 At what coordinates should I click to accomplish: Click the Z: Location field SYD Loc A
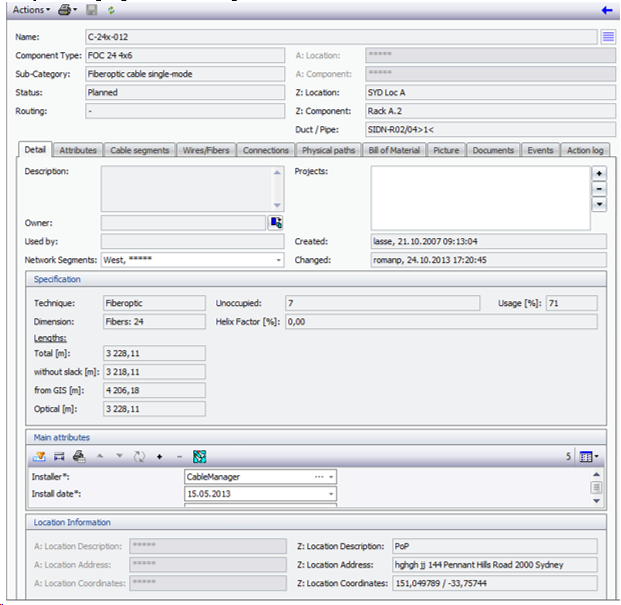(x=490, y=93)
